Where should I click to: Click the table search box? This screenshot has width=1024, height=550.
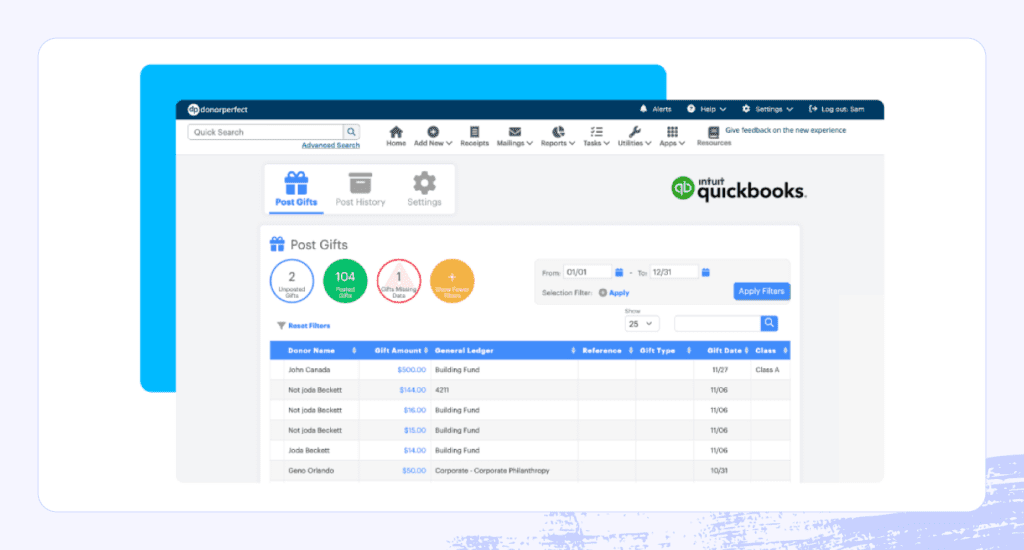717,323
